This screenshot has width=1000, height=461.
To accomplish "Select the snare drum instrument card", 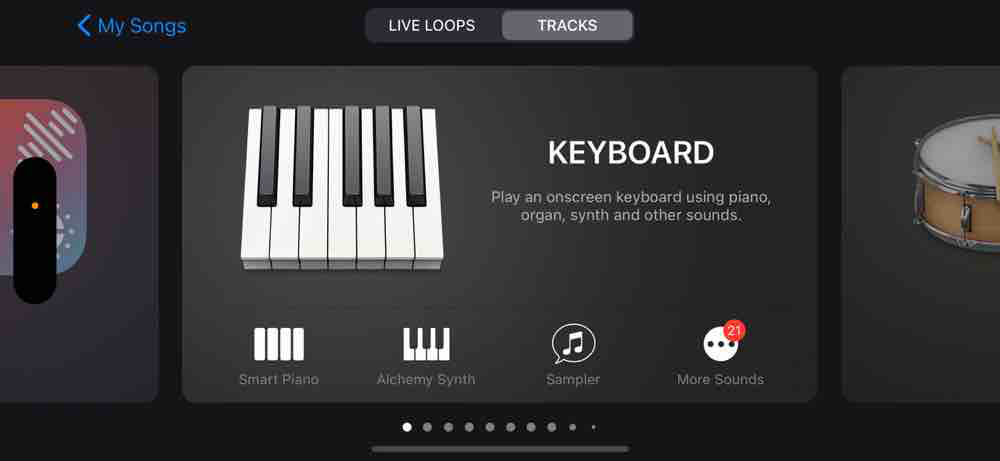I will pos(921,234).
